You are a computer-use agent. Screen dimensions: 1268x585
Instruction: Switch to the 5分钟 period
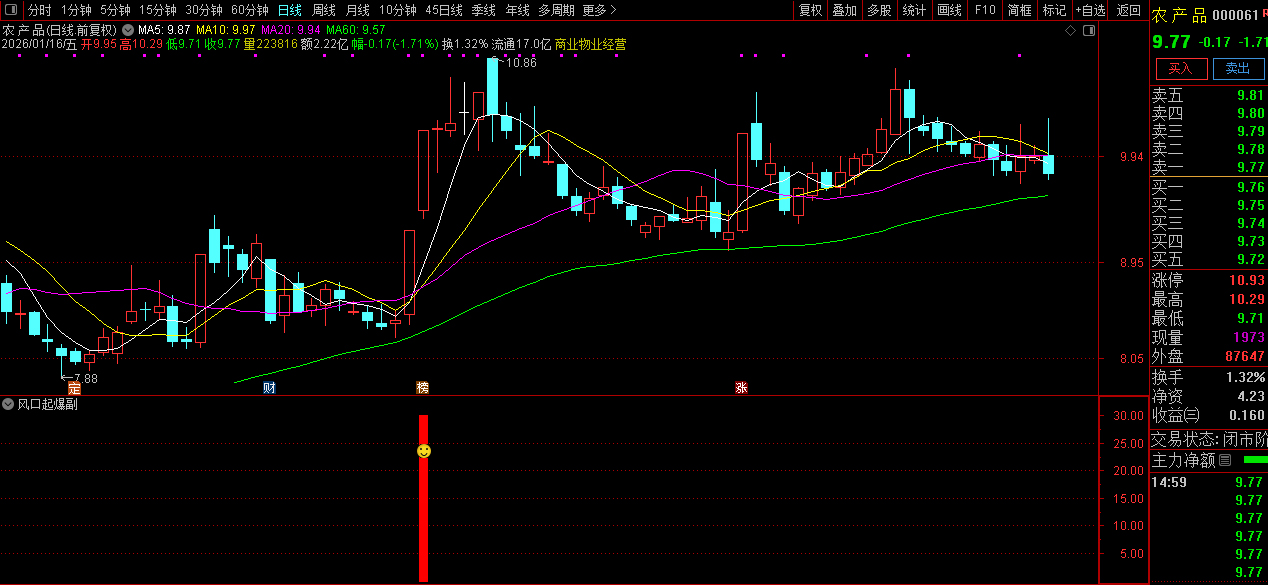point(115,10)
